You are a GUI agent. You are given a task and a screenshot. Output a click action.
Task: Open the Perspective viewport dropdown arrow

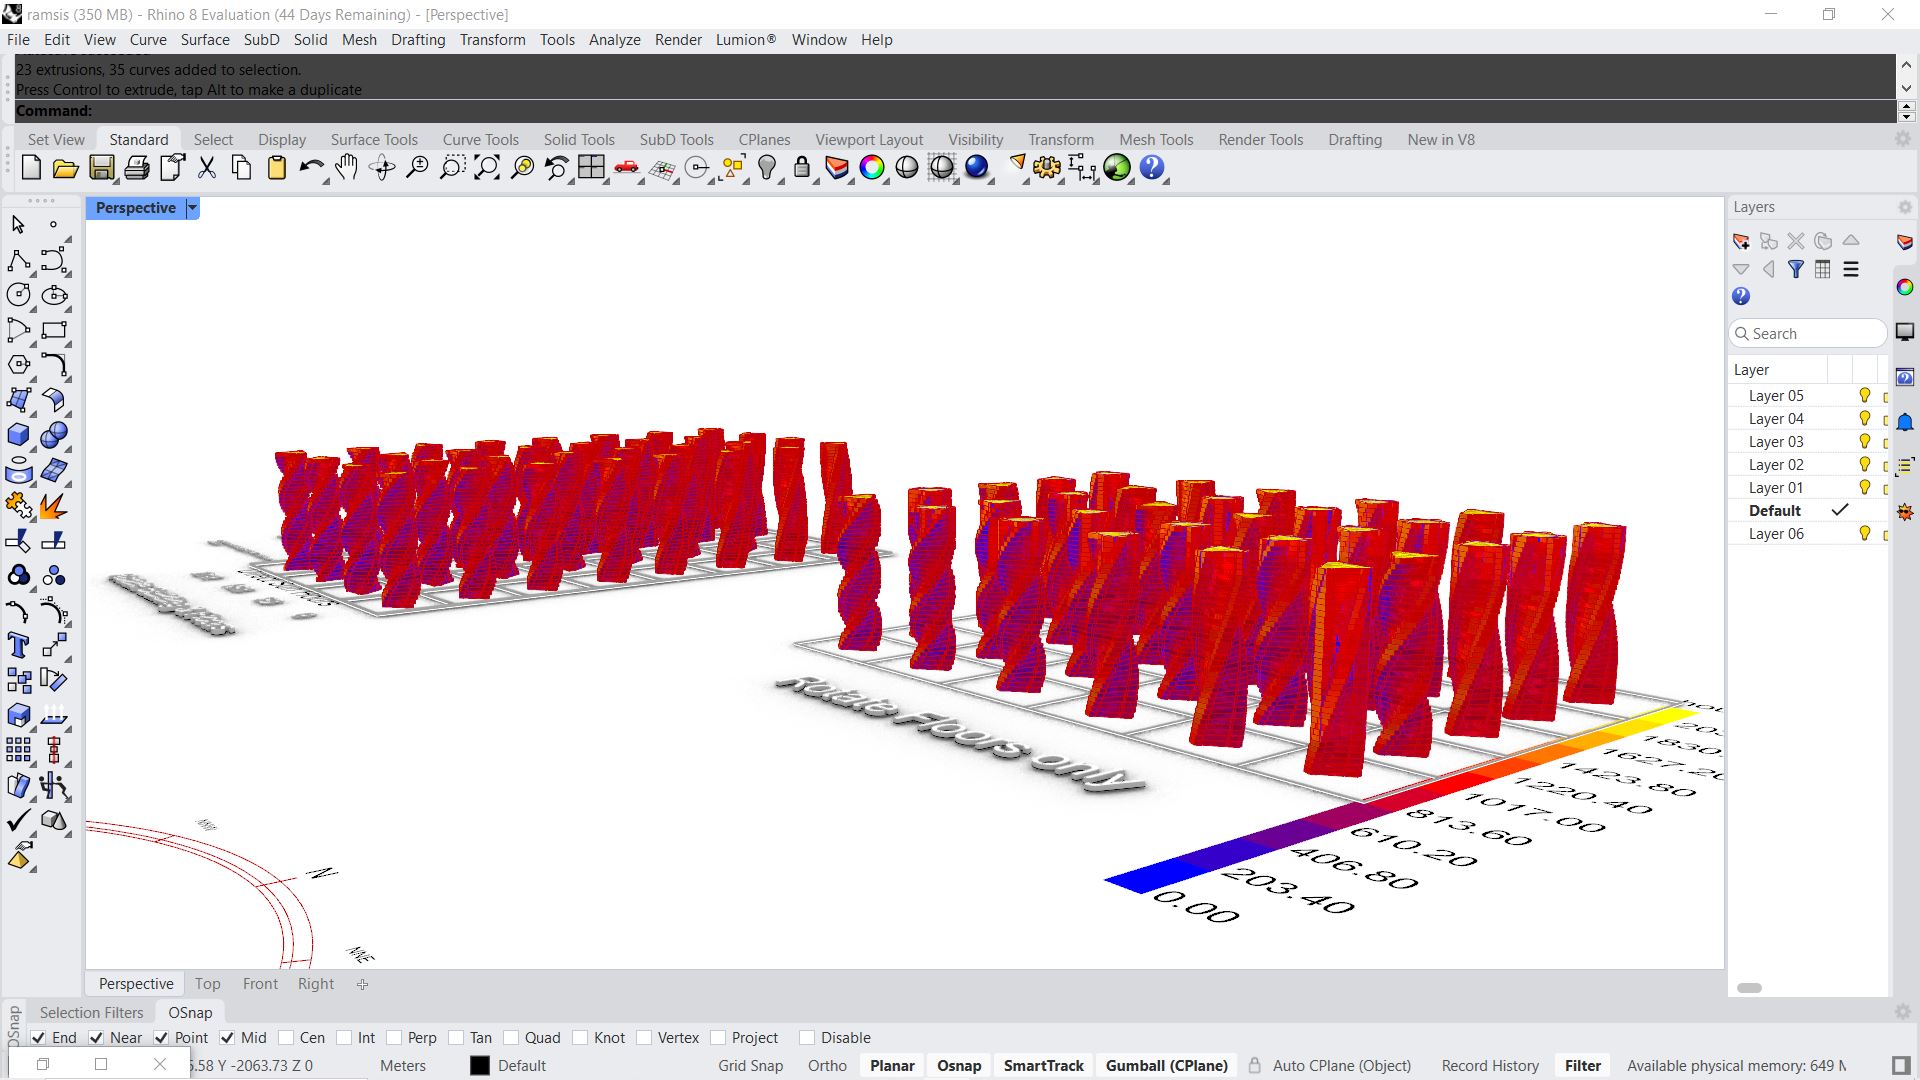click(193, 208)
